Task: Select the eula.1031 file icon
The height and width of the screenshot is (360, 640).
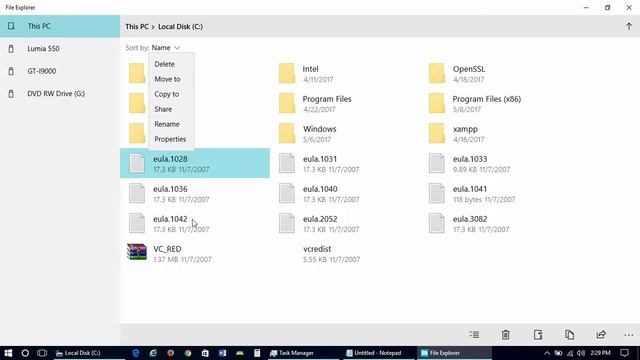Action: coord(287,163)
